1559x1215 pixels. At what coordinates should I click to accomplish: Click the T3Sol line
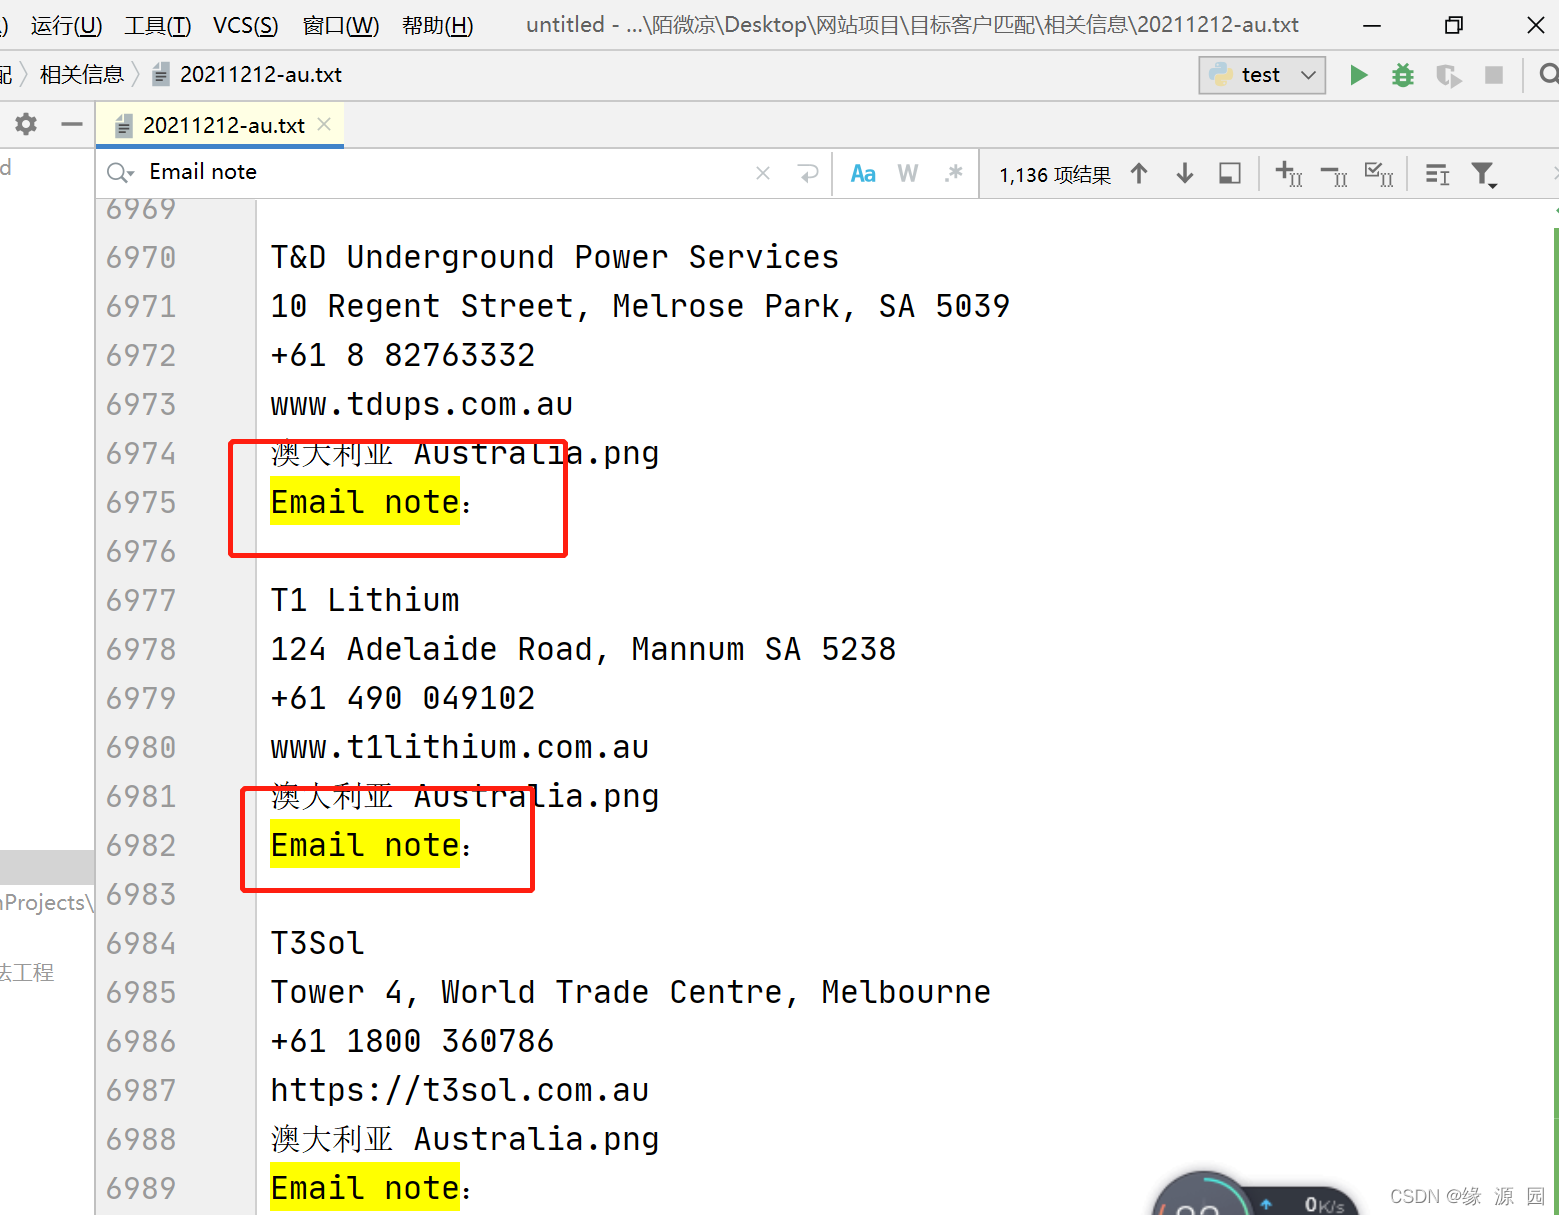(x=317, y=943)
